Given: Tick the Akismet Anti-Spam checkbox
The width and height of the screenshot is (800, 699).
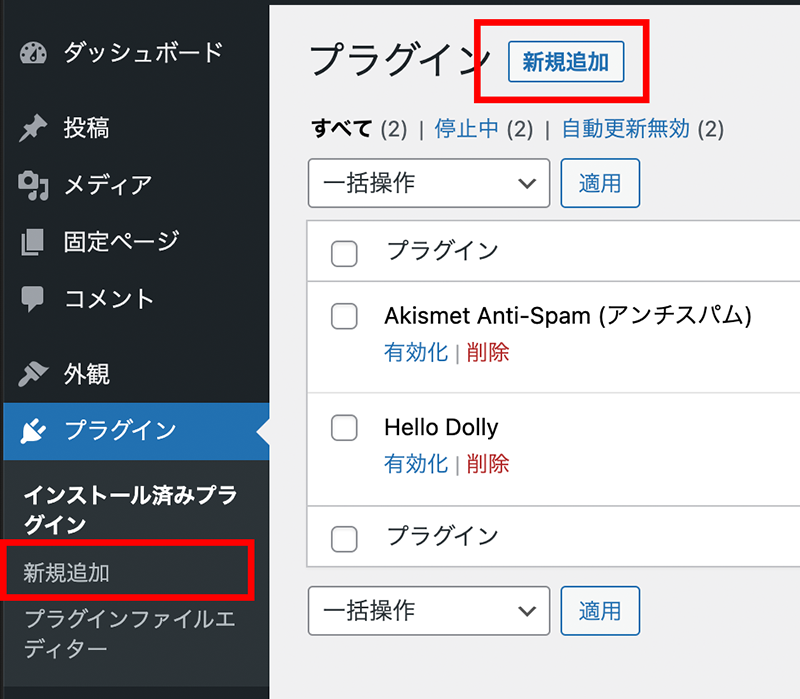Looking at the screenshot, I should click(x=344, y=316).
